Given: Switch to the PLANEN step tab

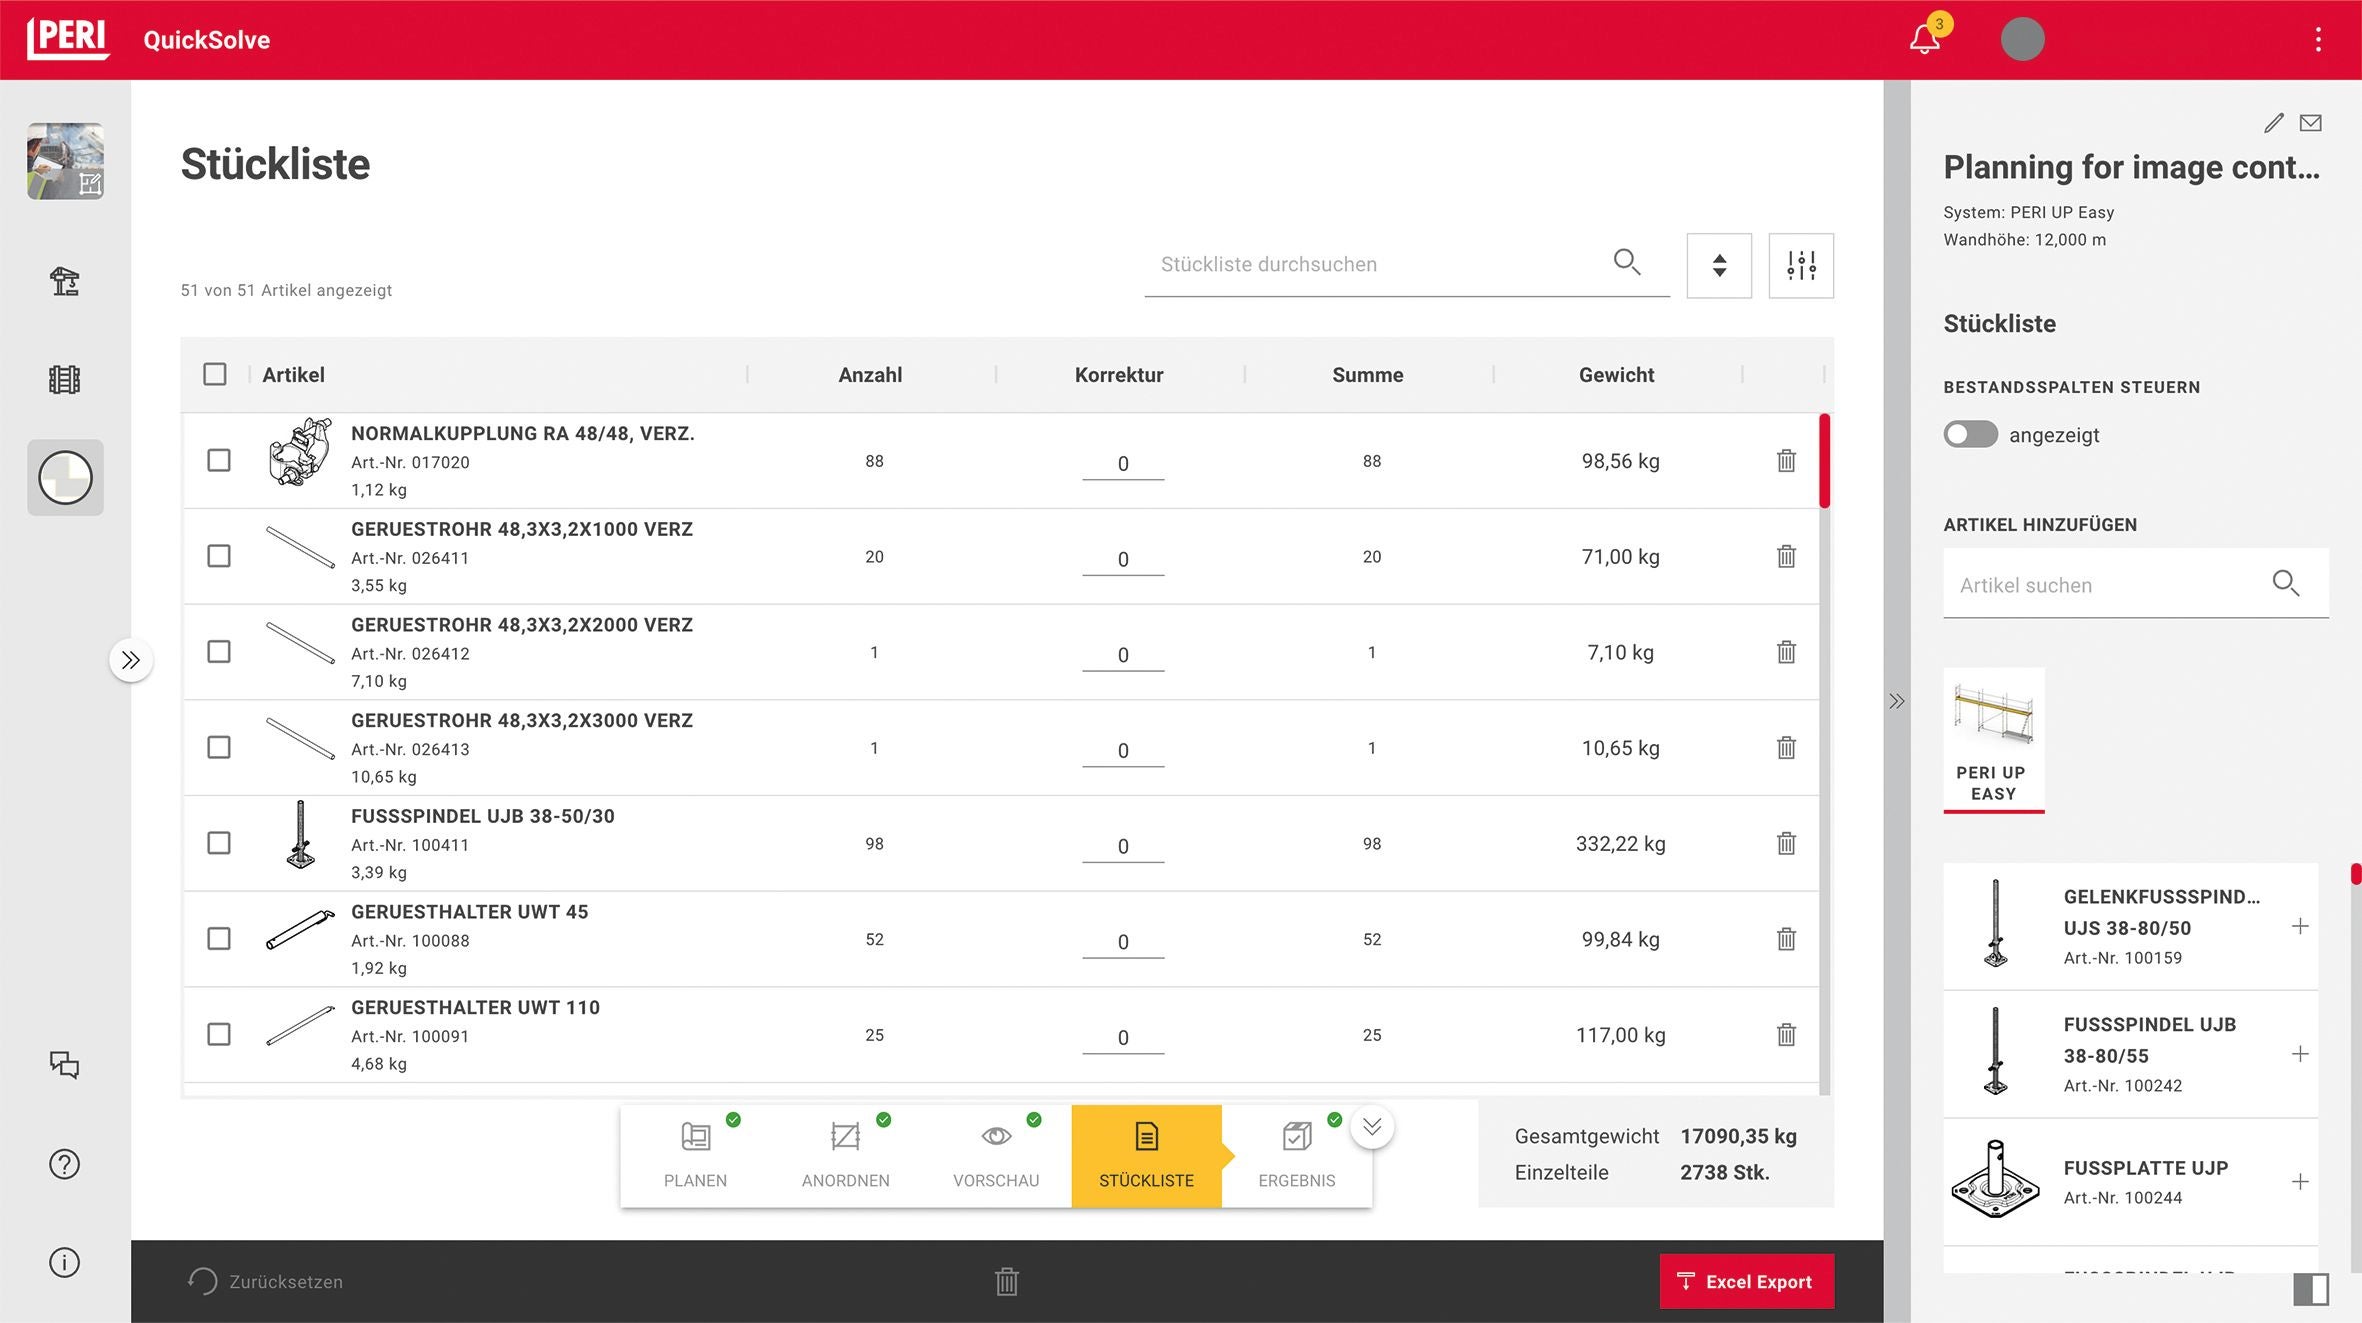Looking at the screenshot, I should (695, 1155).
